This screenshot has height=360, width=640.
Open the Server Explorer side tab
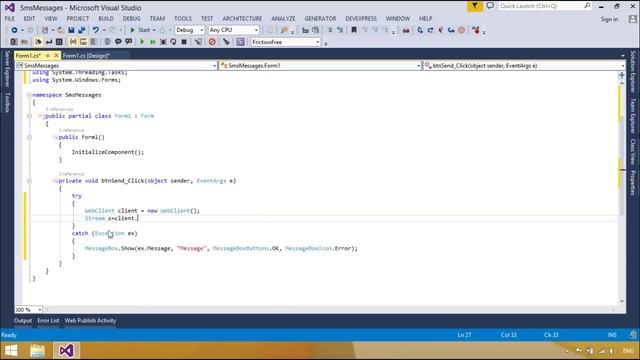coord(7,69)
